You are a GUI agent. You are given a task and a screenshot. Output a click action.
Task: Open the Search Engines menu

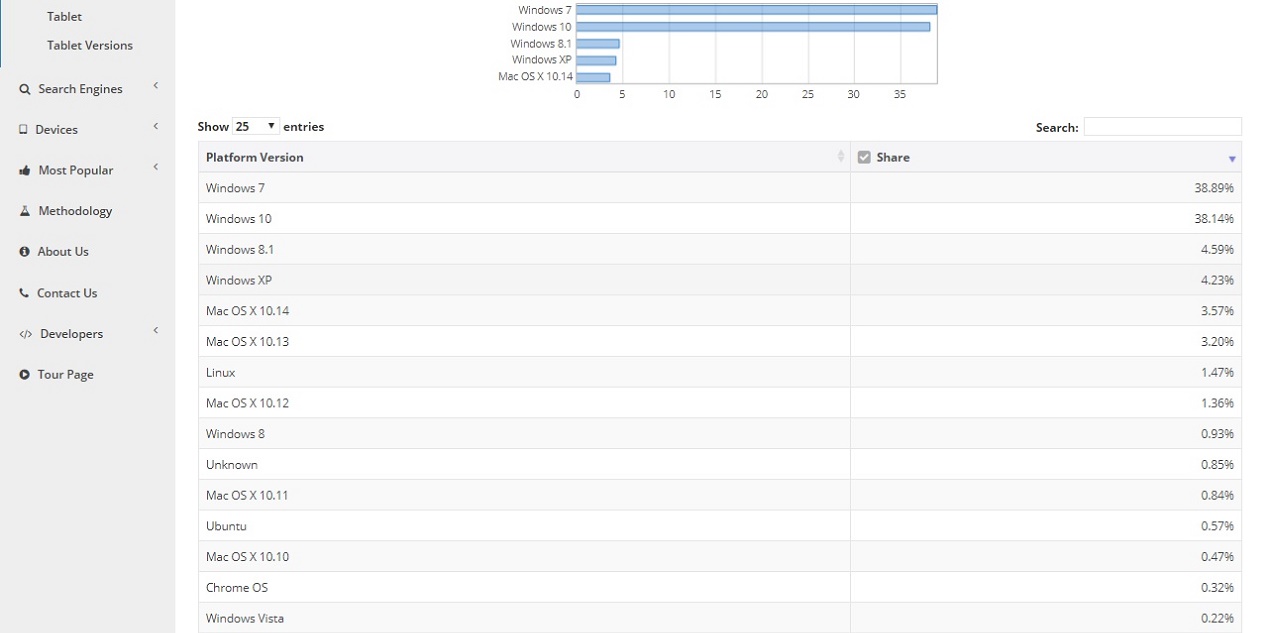pyautogui.click(x=80, y=89)
